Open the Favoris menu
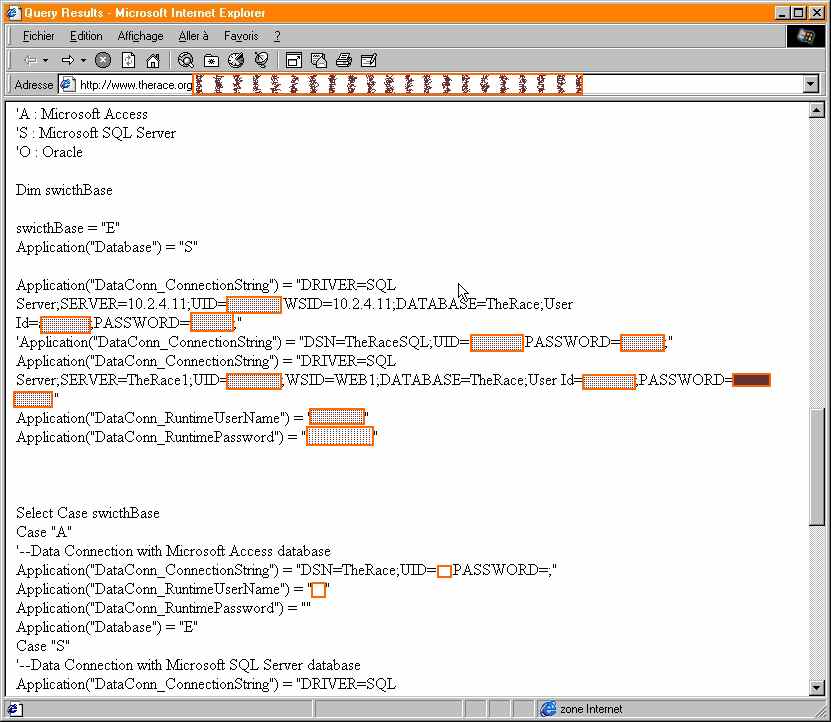831x722 pixels. tap(241, 36)
